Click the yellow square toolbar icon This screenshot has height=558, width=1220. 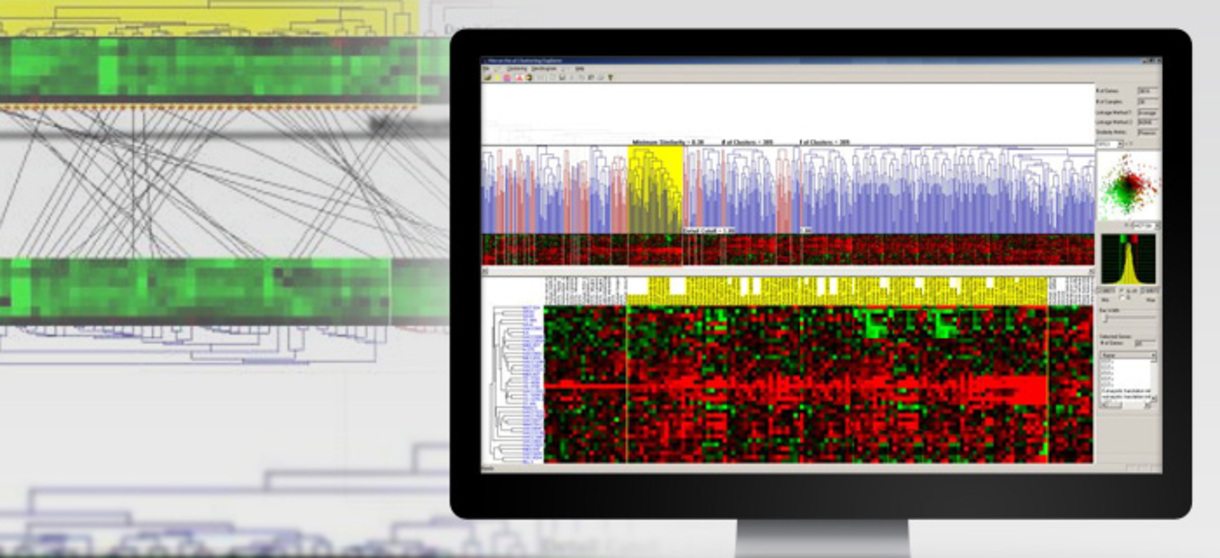(498, 78)
